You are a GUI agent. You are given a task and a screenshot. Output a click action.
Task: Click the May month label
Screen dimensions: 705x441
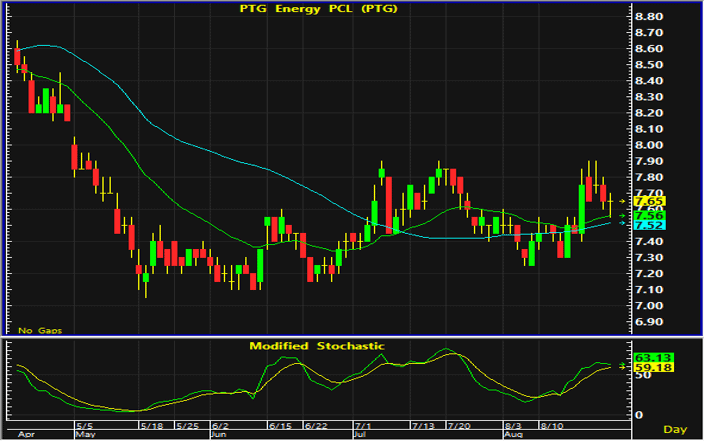coord(85,435)
